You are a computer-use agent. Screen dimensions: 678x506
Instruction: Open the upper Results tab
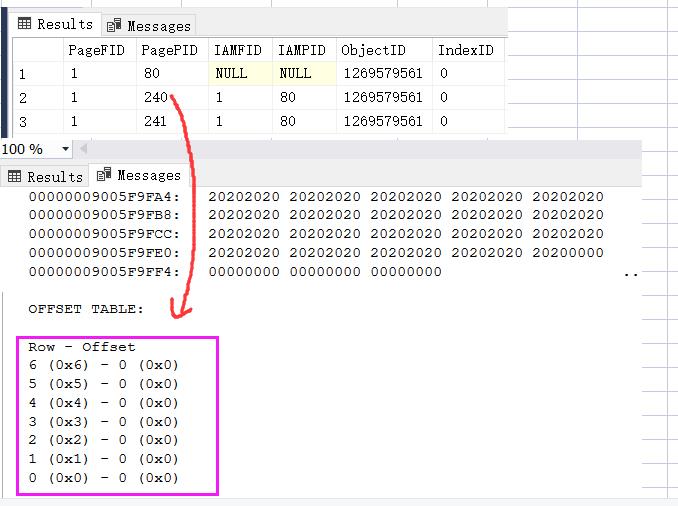(56, 24)
